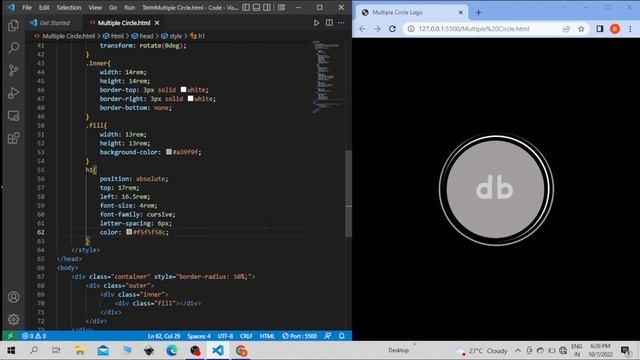Open Source Control view in activity bar
The height and width of the screenshot is (360, 640).
13,70
